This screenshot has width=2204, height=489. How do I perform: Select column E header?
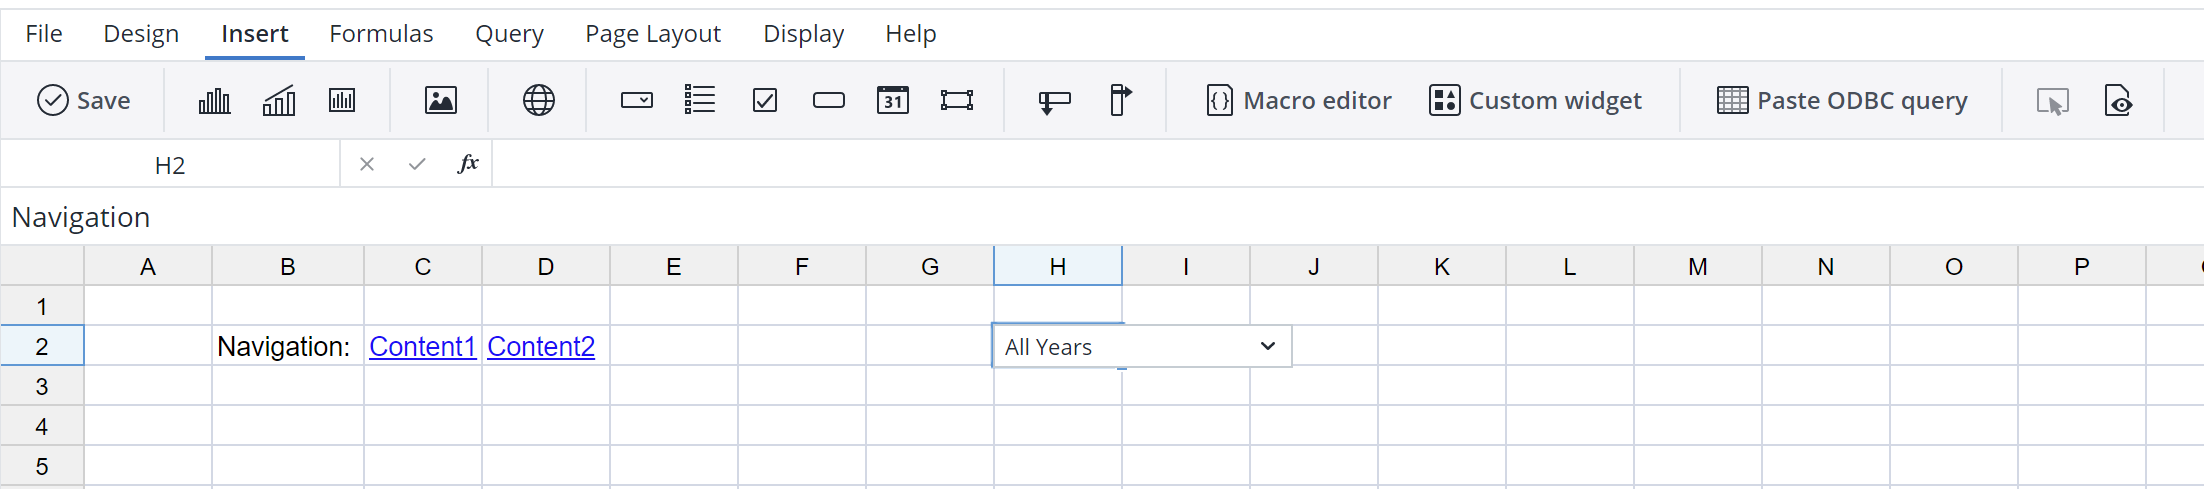coord(674,267)
